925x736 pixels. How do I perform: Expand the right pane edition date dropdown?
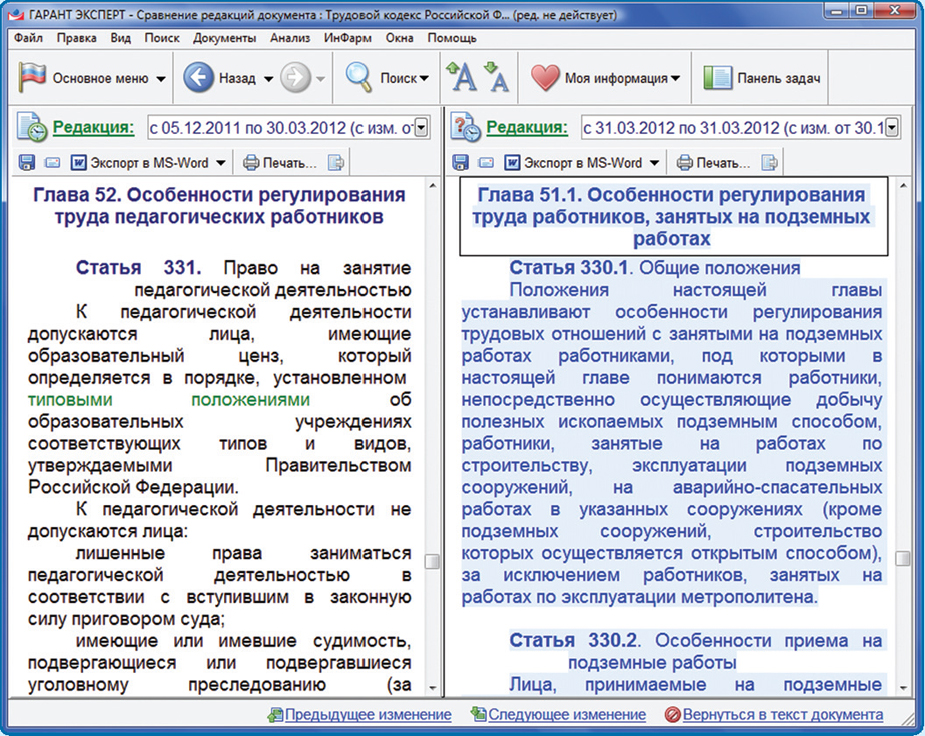(892, 128)
